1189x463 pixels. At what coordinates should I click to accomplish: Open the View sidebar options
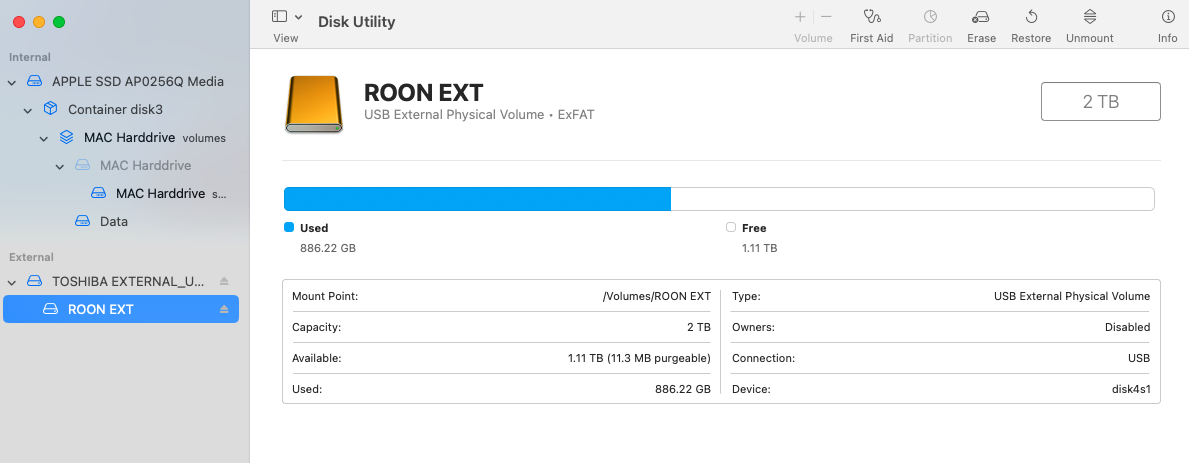click(279, 16)
